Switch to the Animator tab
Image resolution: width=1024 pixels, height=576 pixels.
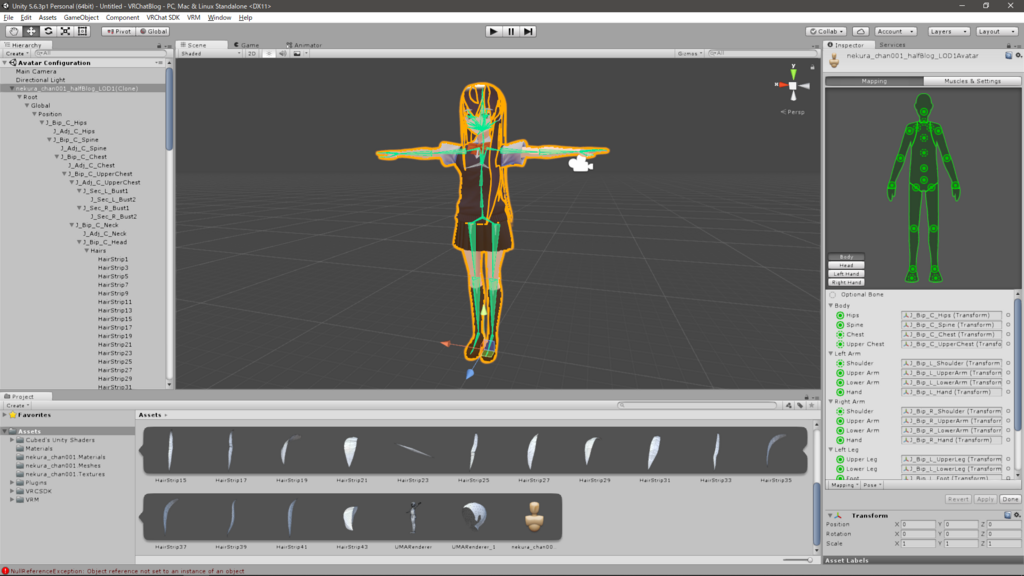(x=304, y=45)
